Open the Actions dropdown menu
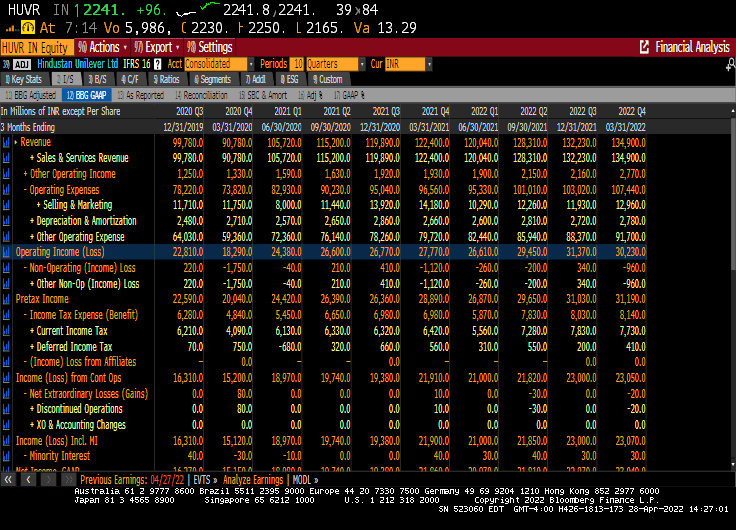The height and width of the screenshot is (530, 736). click(102, 47)
